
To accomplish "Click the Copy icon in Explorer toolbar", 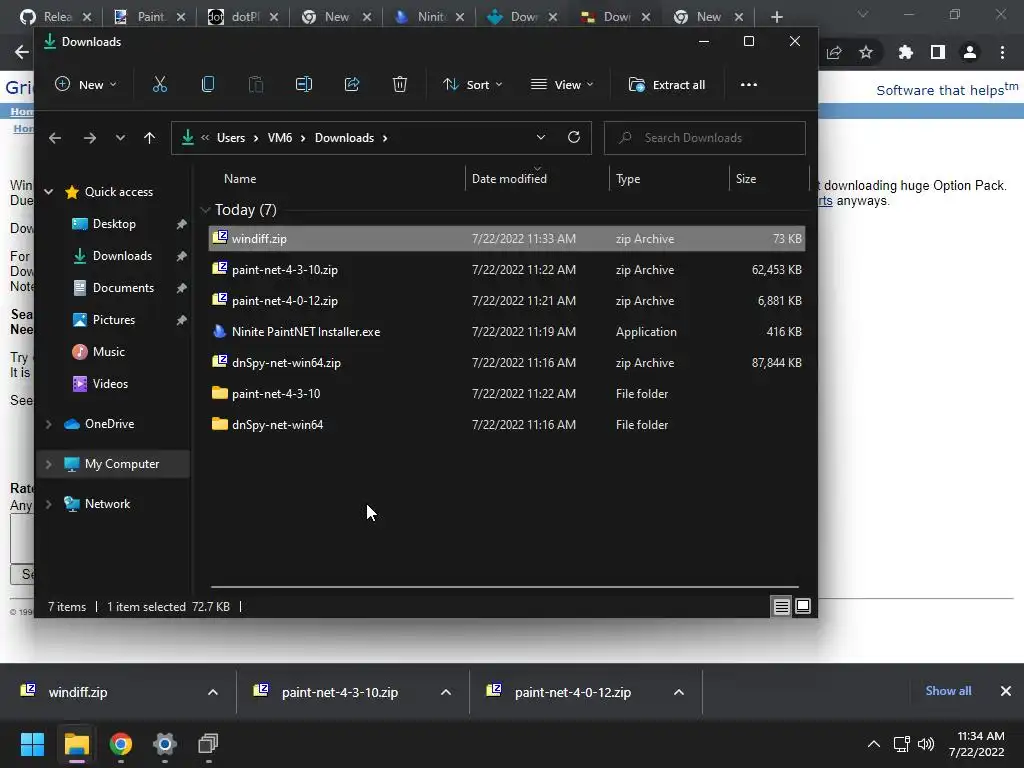I will (x=208, y=84).
